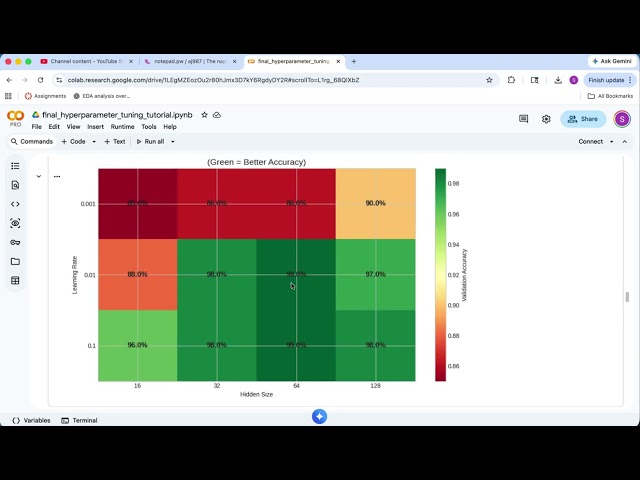The height and width of the screenshot is (480, 640).
Task: Open the browser profile avatar in toolbar
Action: click(573, 80)
